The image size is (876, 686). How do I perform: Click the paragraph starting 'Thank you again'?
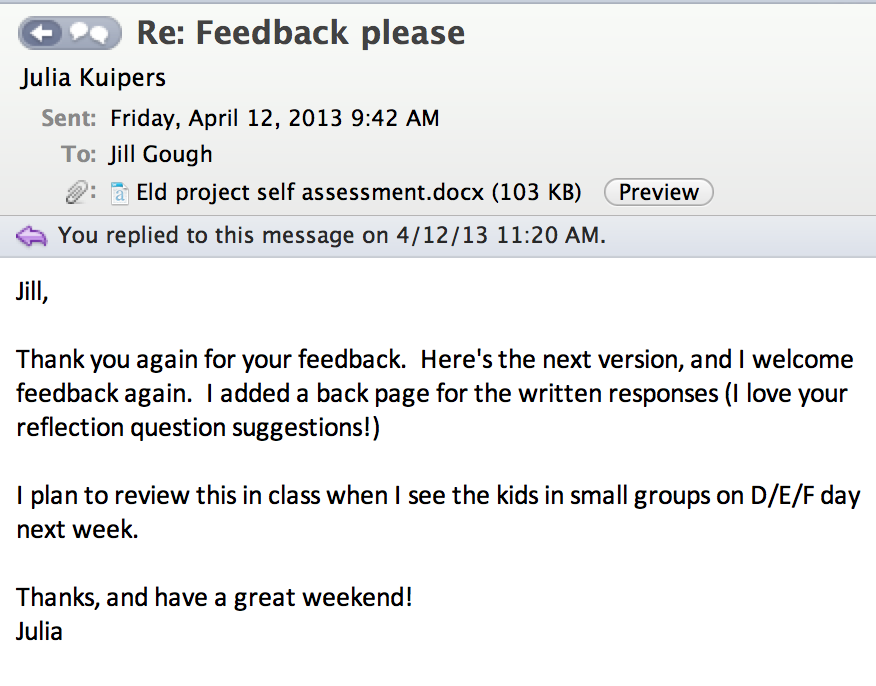[x=432, y=393]
